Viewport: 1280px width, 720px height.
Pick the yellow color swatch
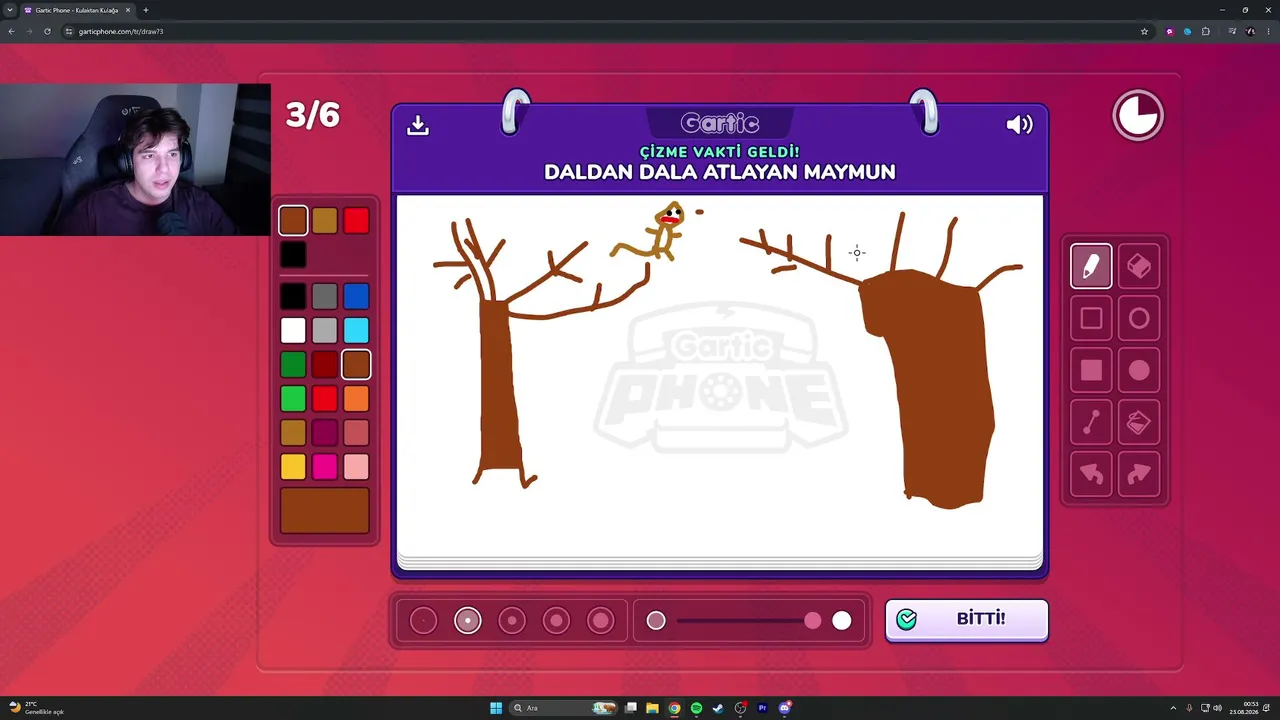[x=293, y=466]
